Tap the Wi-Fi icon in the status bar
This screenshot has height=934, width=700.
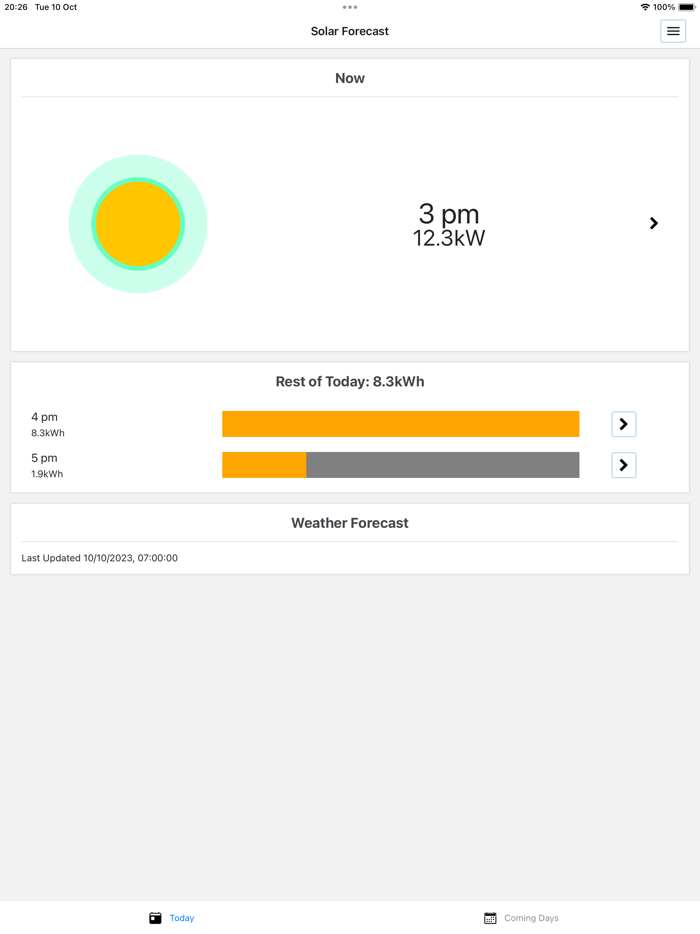pos(646,6)
